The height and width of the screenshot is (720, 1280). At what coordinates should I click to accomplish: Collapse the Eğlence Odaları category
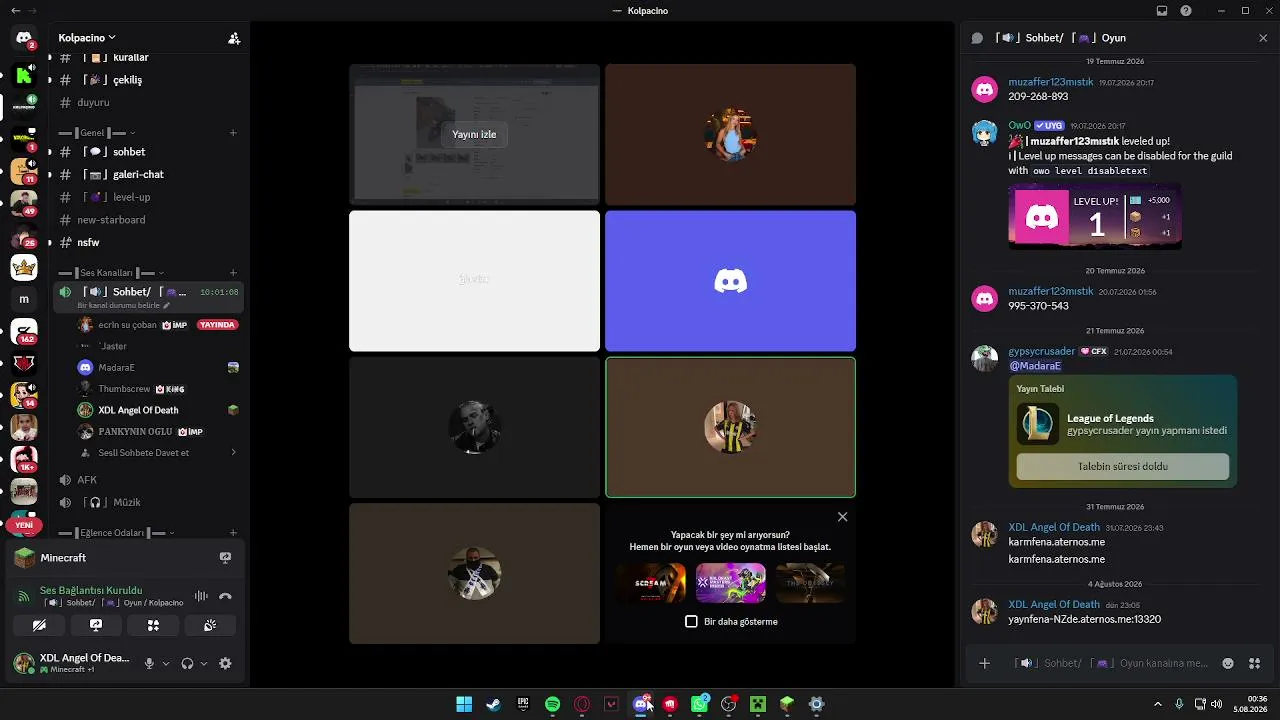pos(117,533)
